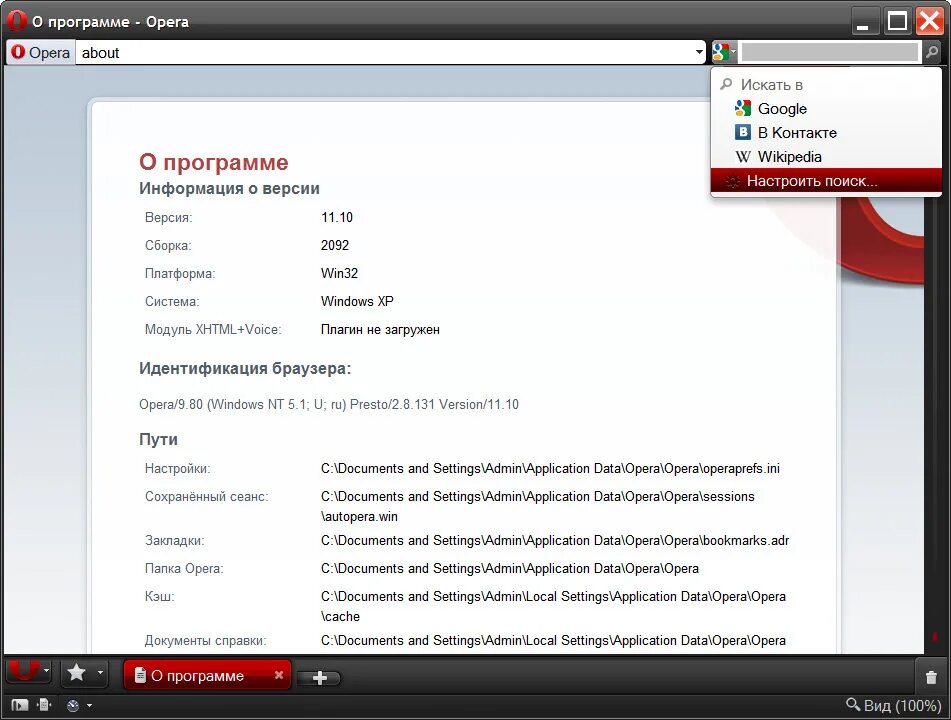Screen dimensions: 951x720
Task: Click platform value 'Win32'
Action: pos(339,273)
